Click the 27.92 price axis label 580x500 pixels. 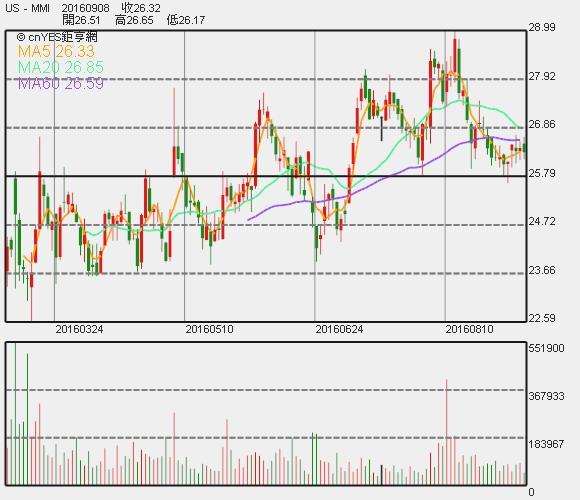coord(542,76)
